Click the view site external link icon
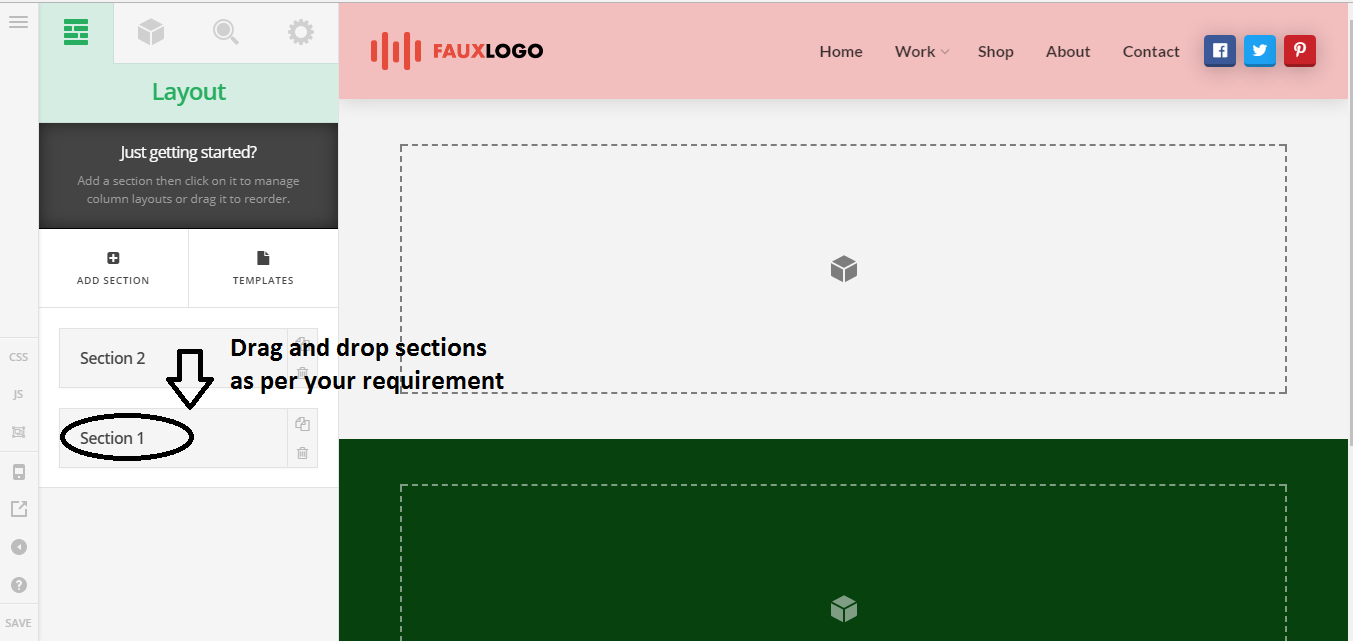1353x641 pixels. pyautogui.click(x=18, y=509)
